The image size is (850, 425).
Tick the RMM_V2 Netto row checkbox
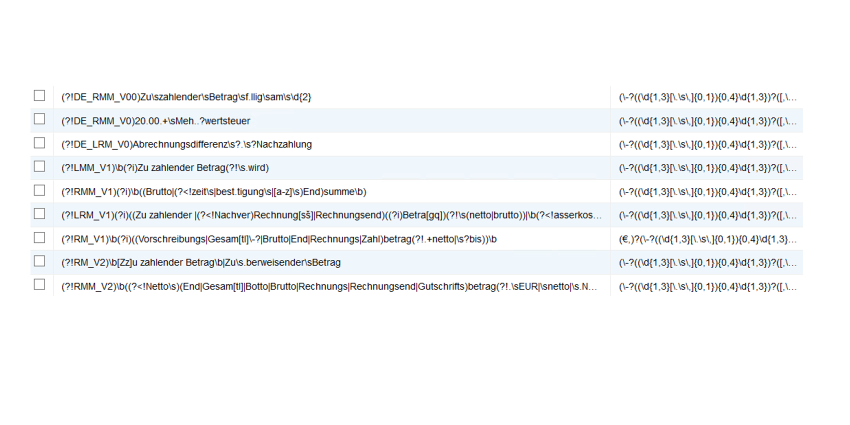[x=39, y=284]
